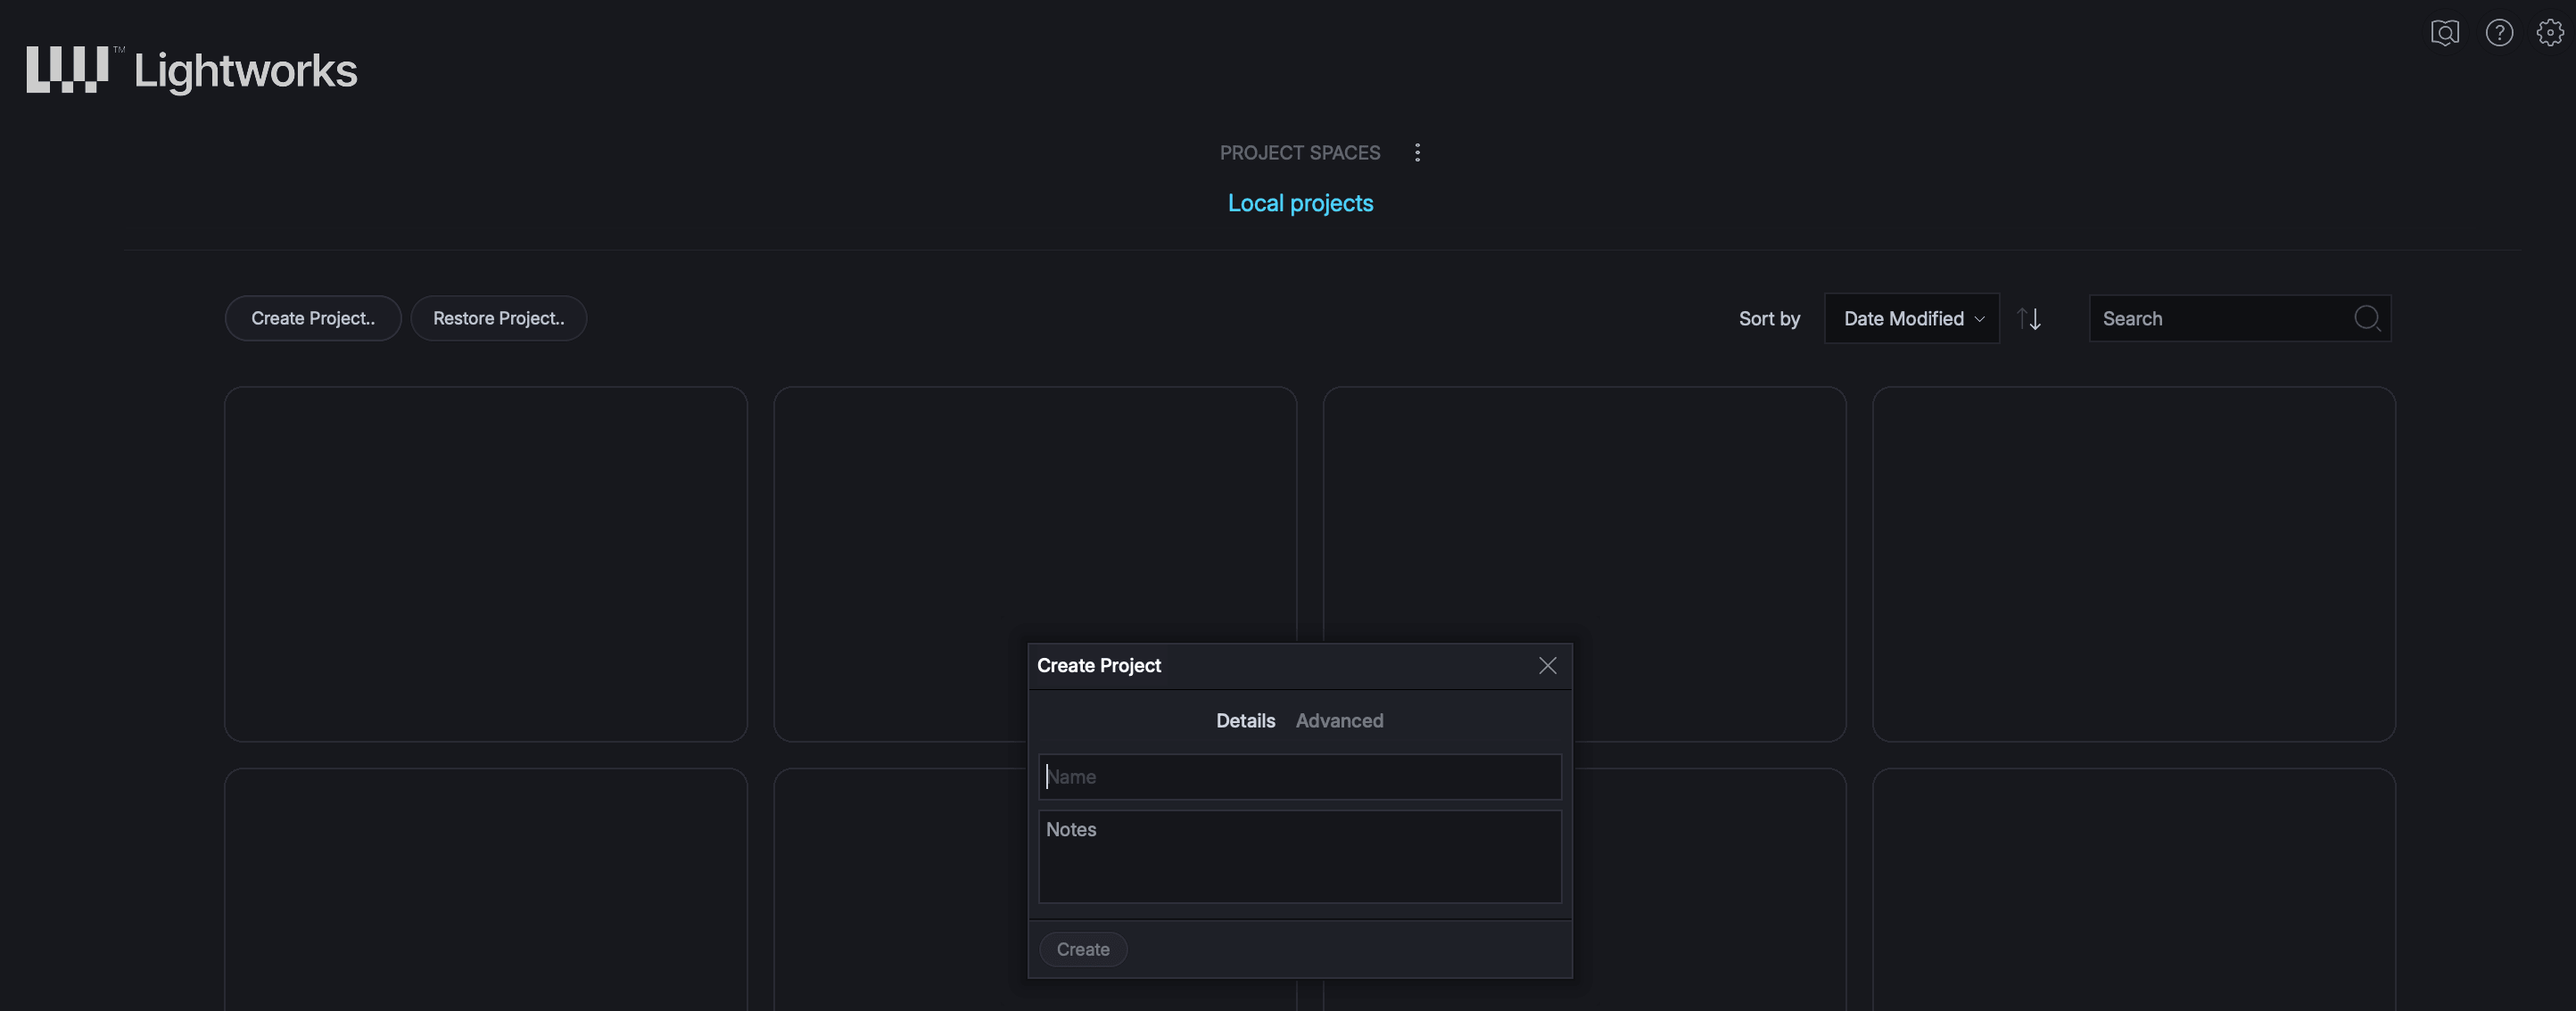Open the settings gear icon

tap(2550, 33)
